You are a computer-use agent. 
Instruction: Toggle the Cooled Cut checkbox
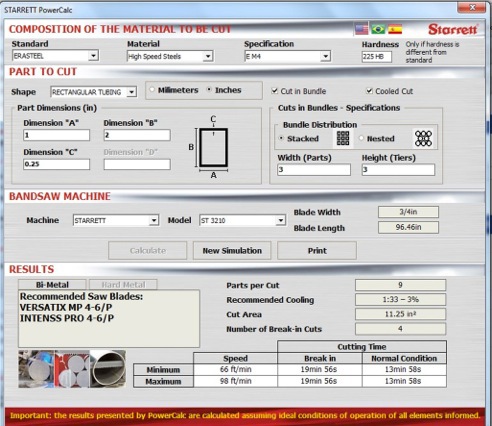(x=369, y=91)
